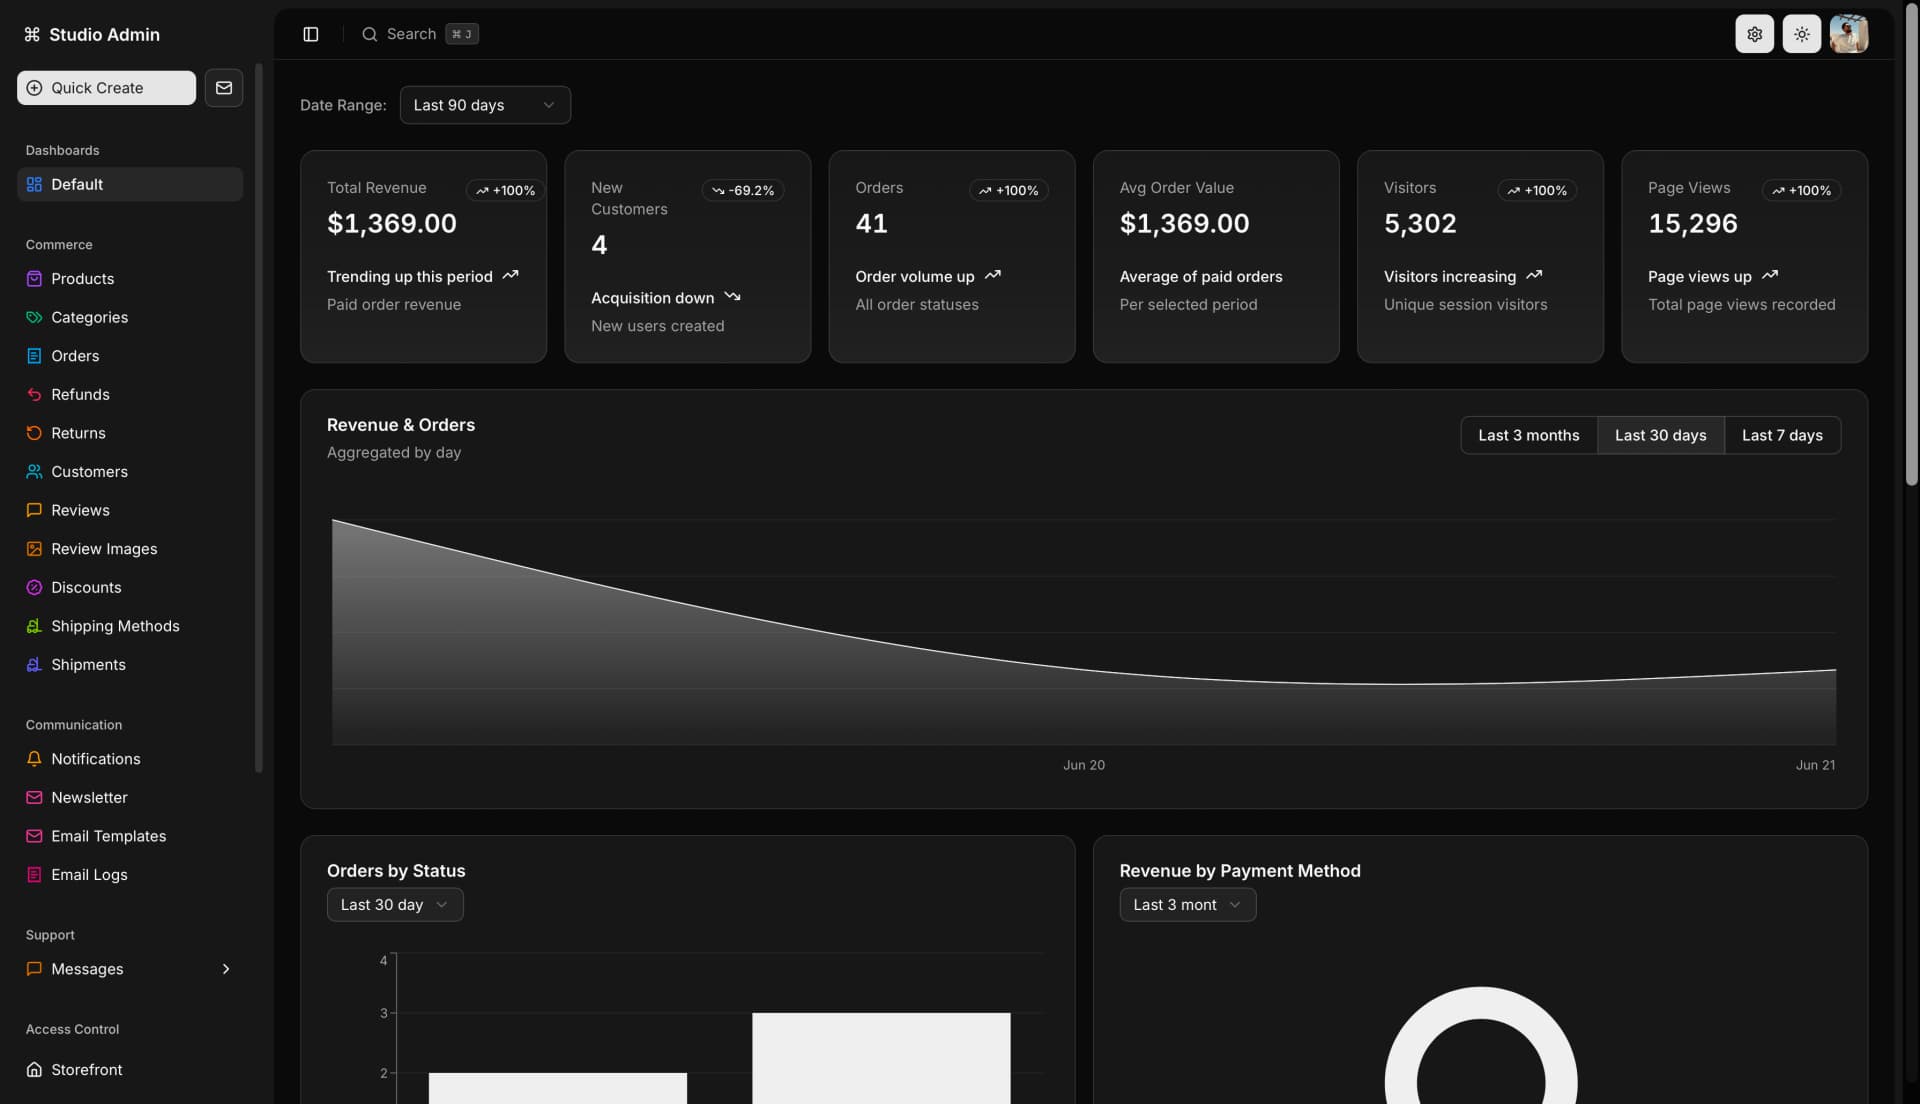Viewport: 1920px width, 1104px height.
Task: Click the taller bar in Orders by Status
Action: click(881, 1058)
